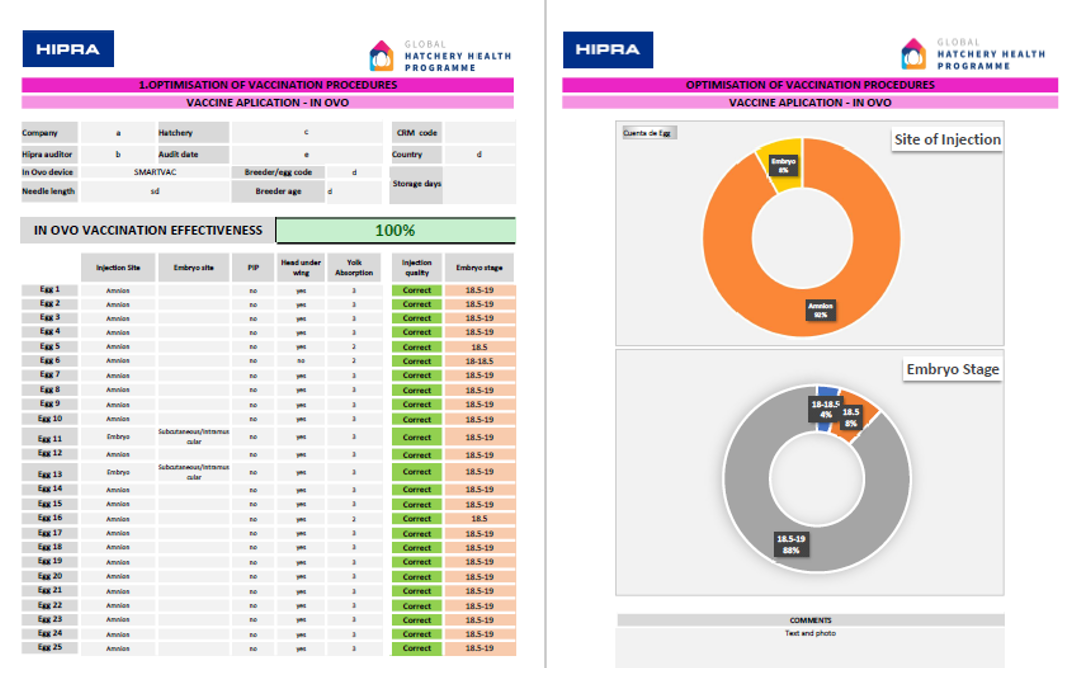
Task: Click the right page's Global Hatchery Health Programme icon
Action: coord(914,54)
